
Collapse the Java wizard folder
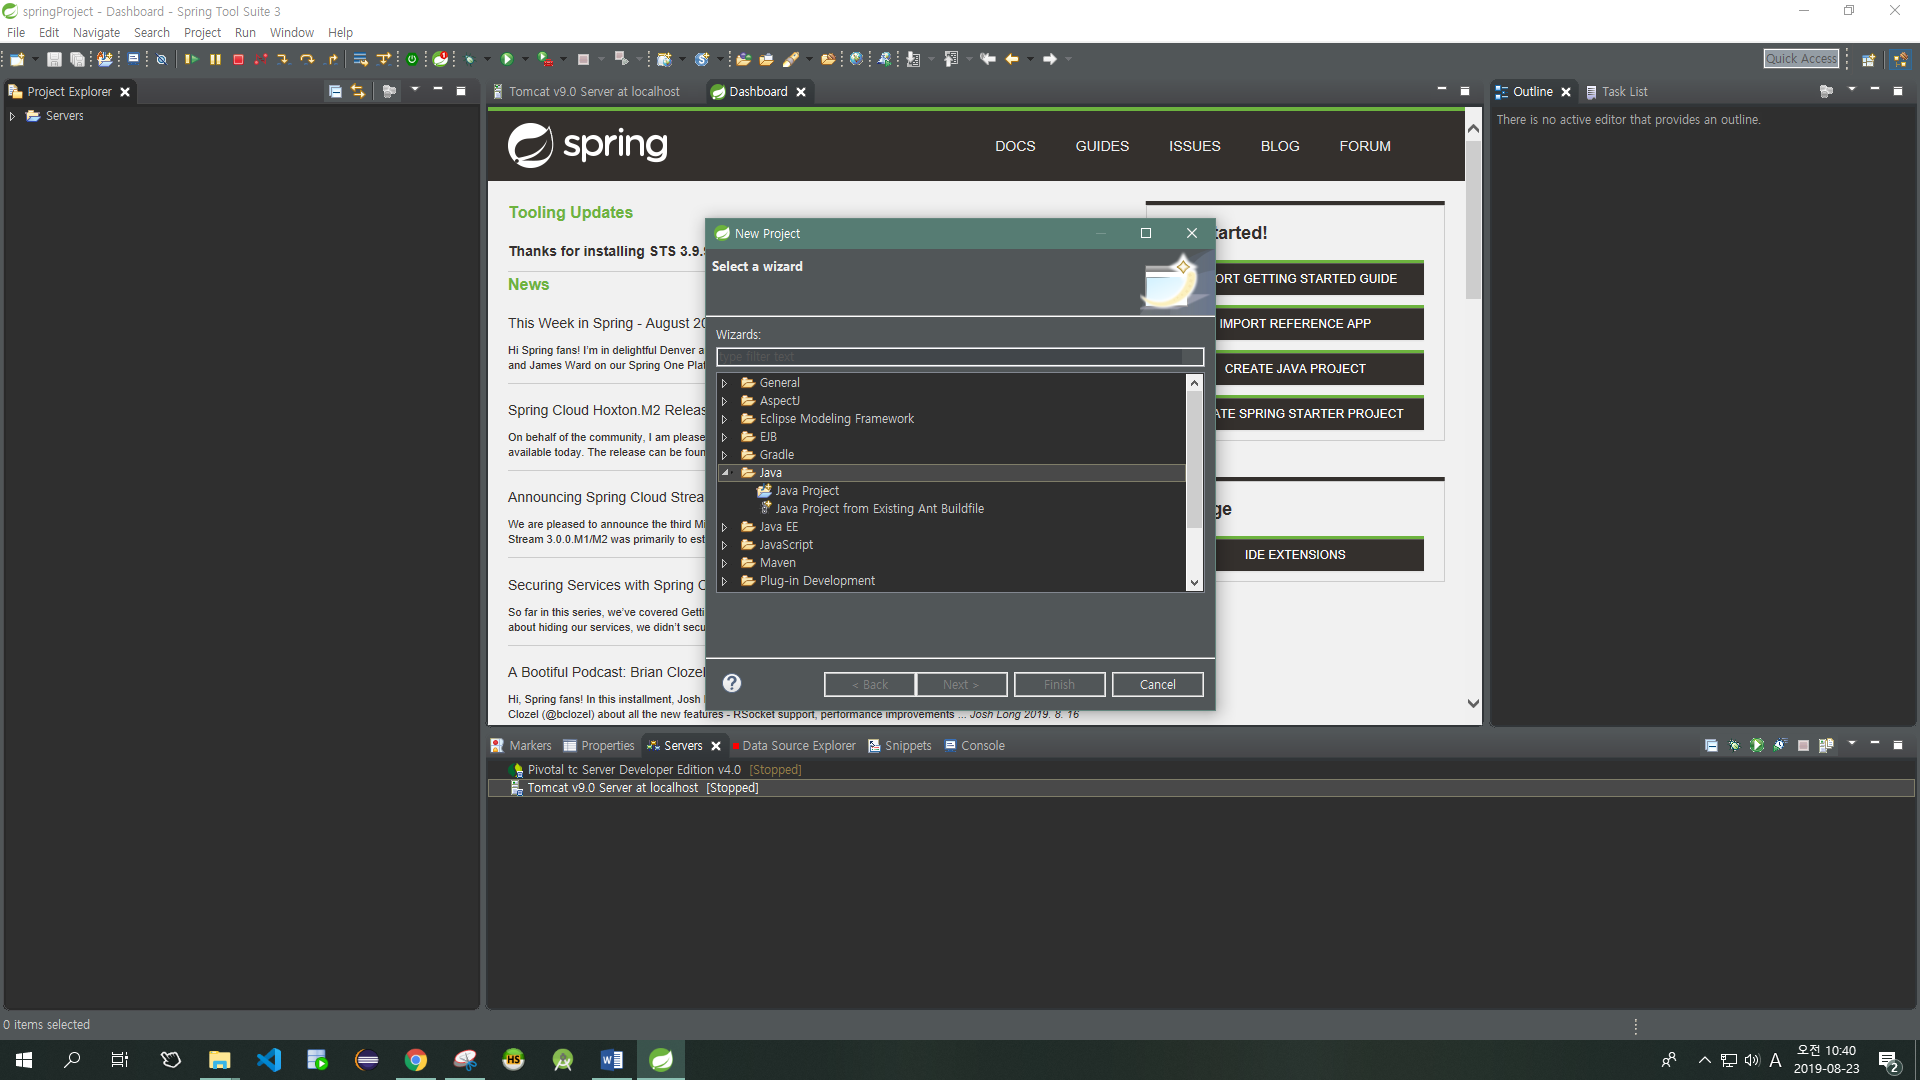[725, 473]
